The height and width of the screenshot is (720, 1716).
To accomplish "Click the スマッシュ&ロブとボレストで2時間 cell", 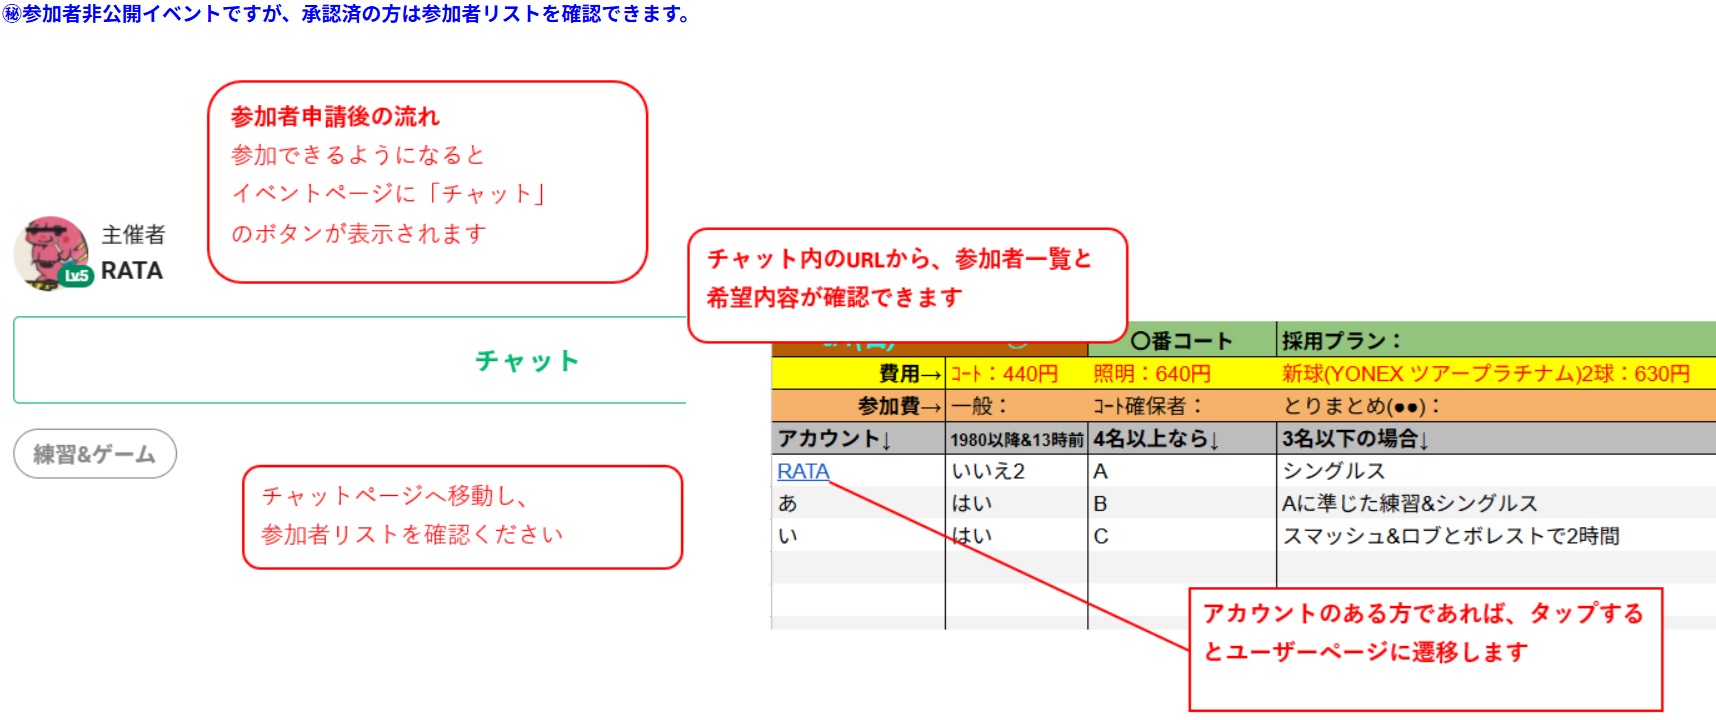I will (x=1450, y=536).
